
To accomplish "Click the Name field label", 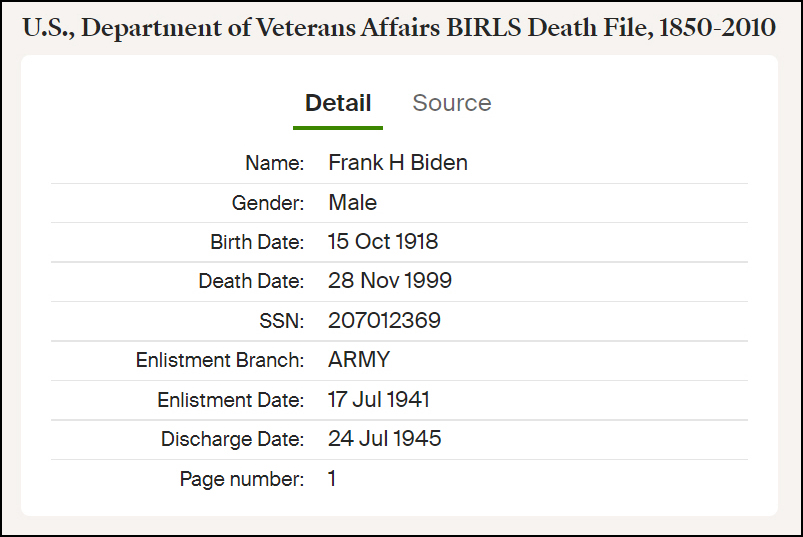I will coord(274,163).
